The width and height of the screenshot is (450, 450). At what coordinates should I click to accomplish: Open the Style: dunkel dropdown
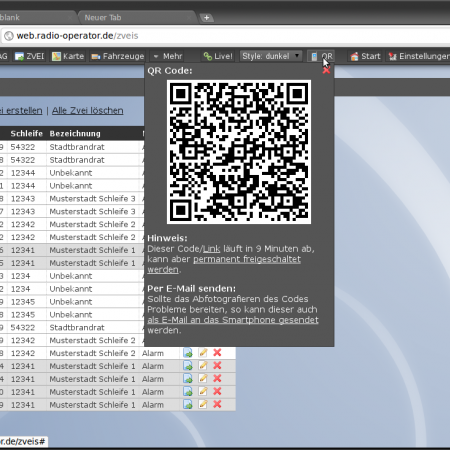click(271, 56)
